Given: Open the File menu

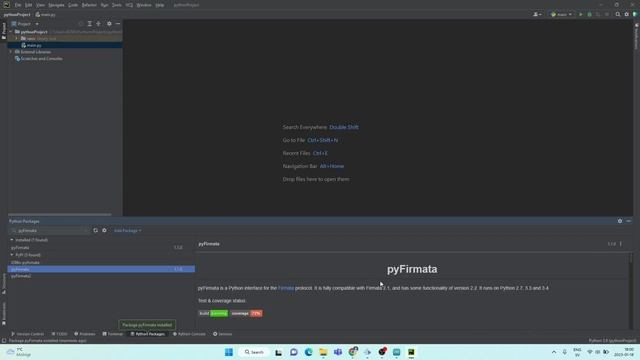Looking at the screenshot, I should click(x=18, y=5).
